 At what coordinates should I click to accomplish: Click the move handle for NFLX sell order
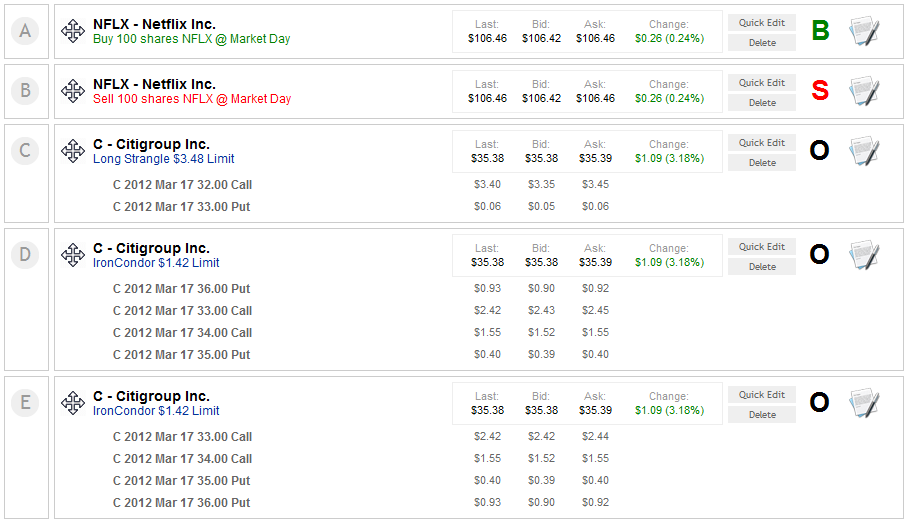tap(73, 91)
